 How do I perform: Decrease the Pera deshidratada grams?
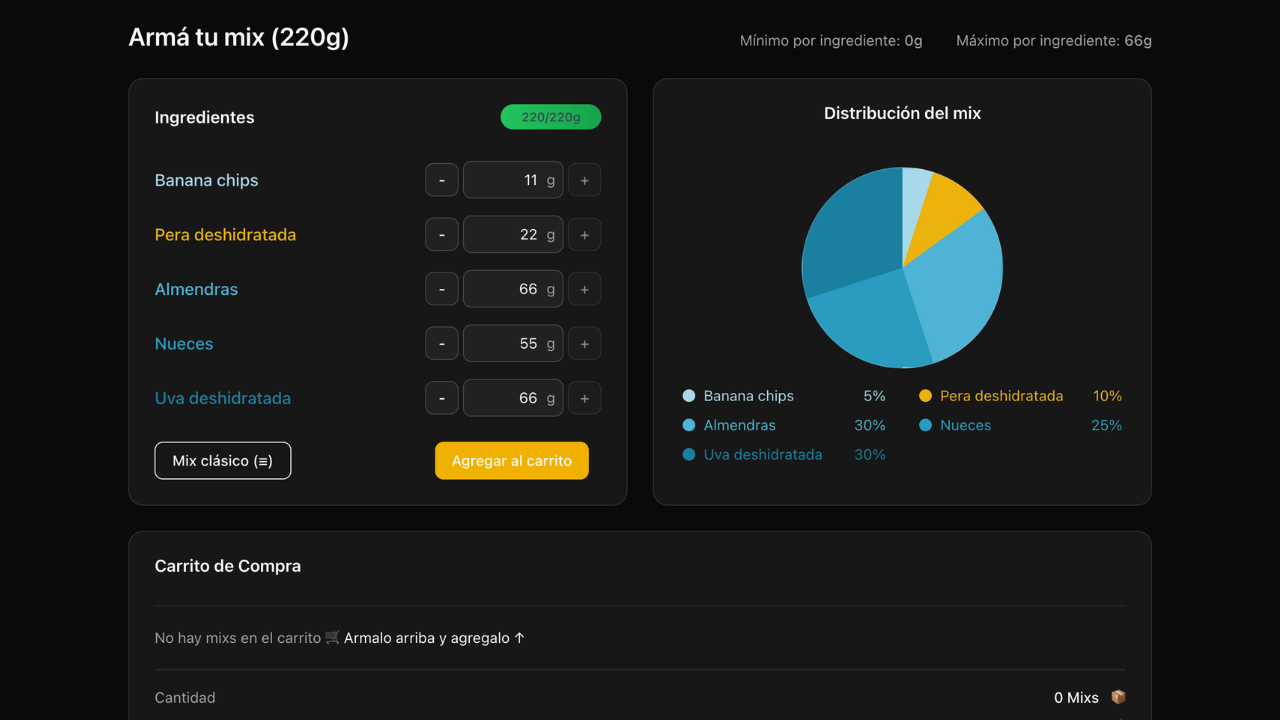click(441, 234)
